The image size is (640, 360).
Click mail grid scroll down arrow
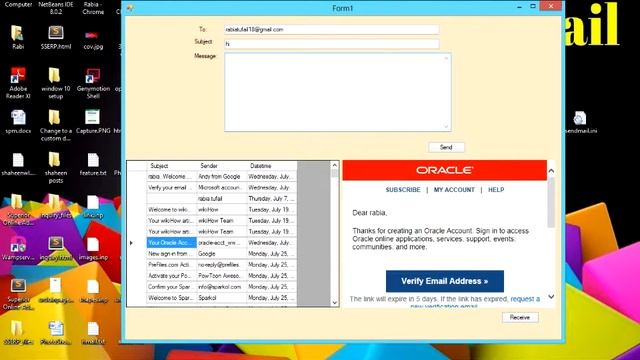tap(335, 302)
